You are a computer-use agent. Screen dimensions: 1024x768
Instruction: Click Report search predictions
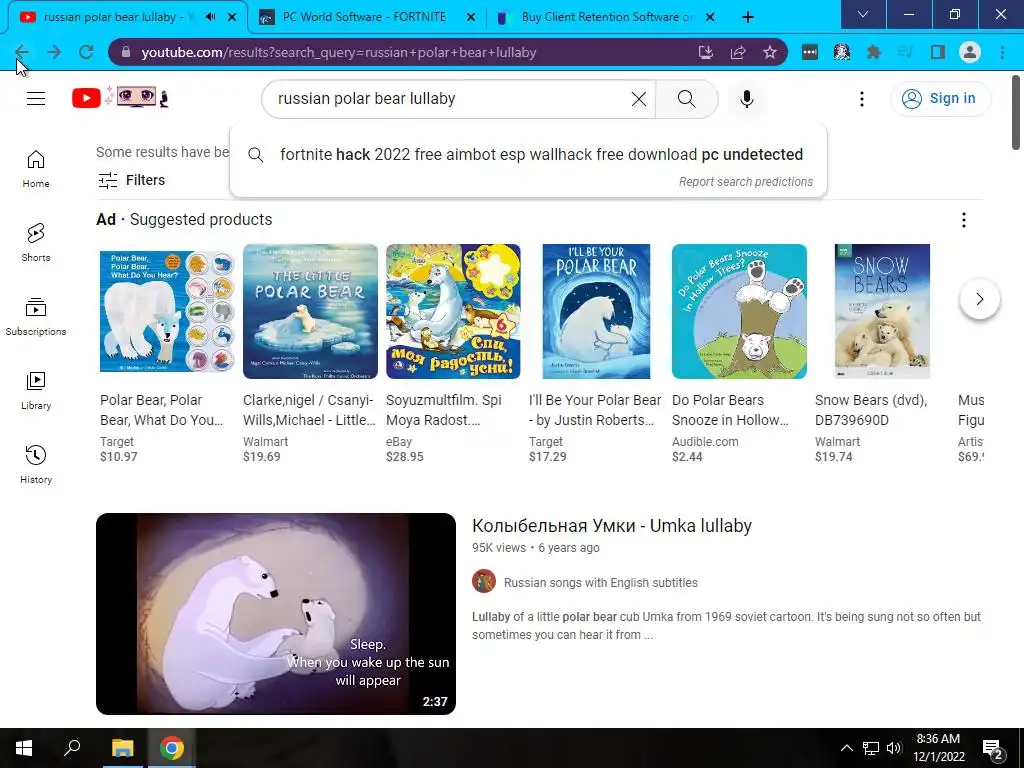tap(746, 182)
